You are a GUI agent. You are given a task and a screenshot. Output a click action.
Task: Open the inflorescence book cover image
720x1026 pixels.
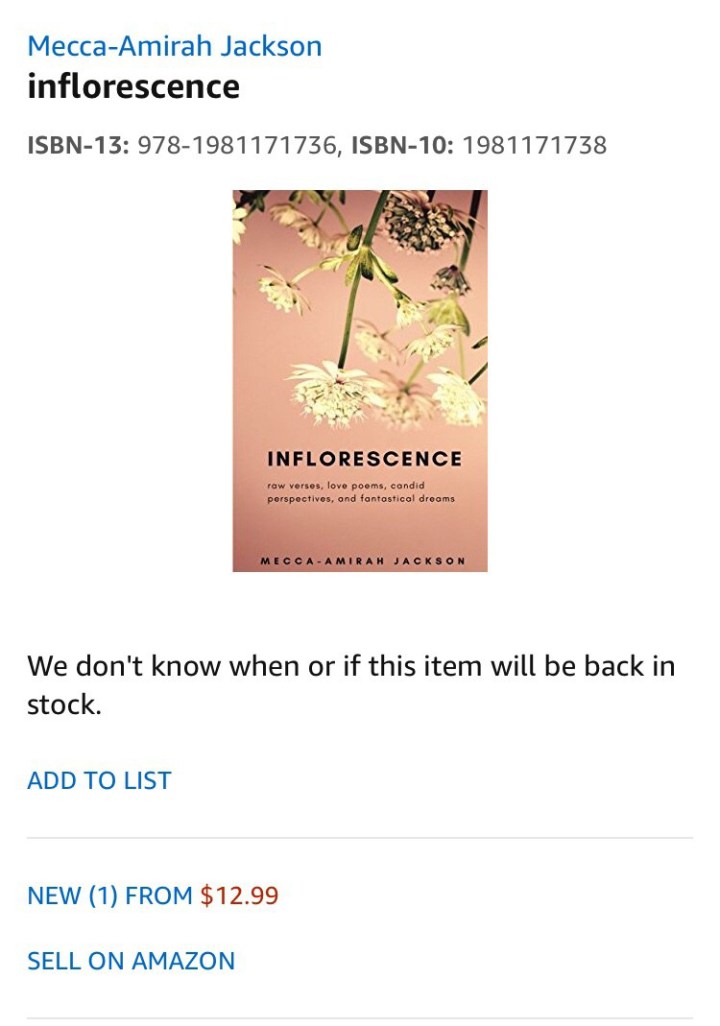(x=360, y=381)
